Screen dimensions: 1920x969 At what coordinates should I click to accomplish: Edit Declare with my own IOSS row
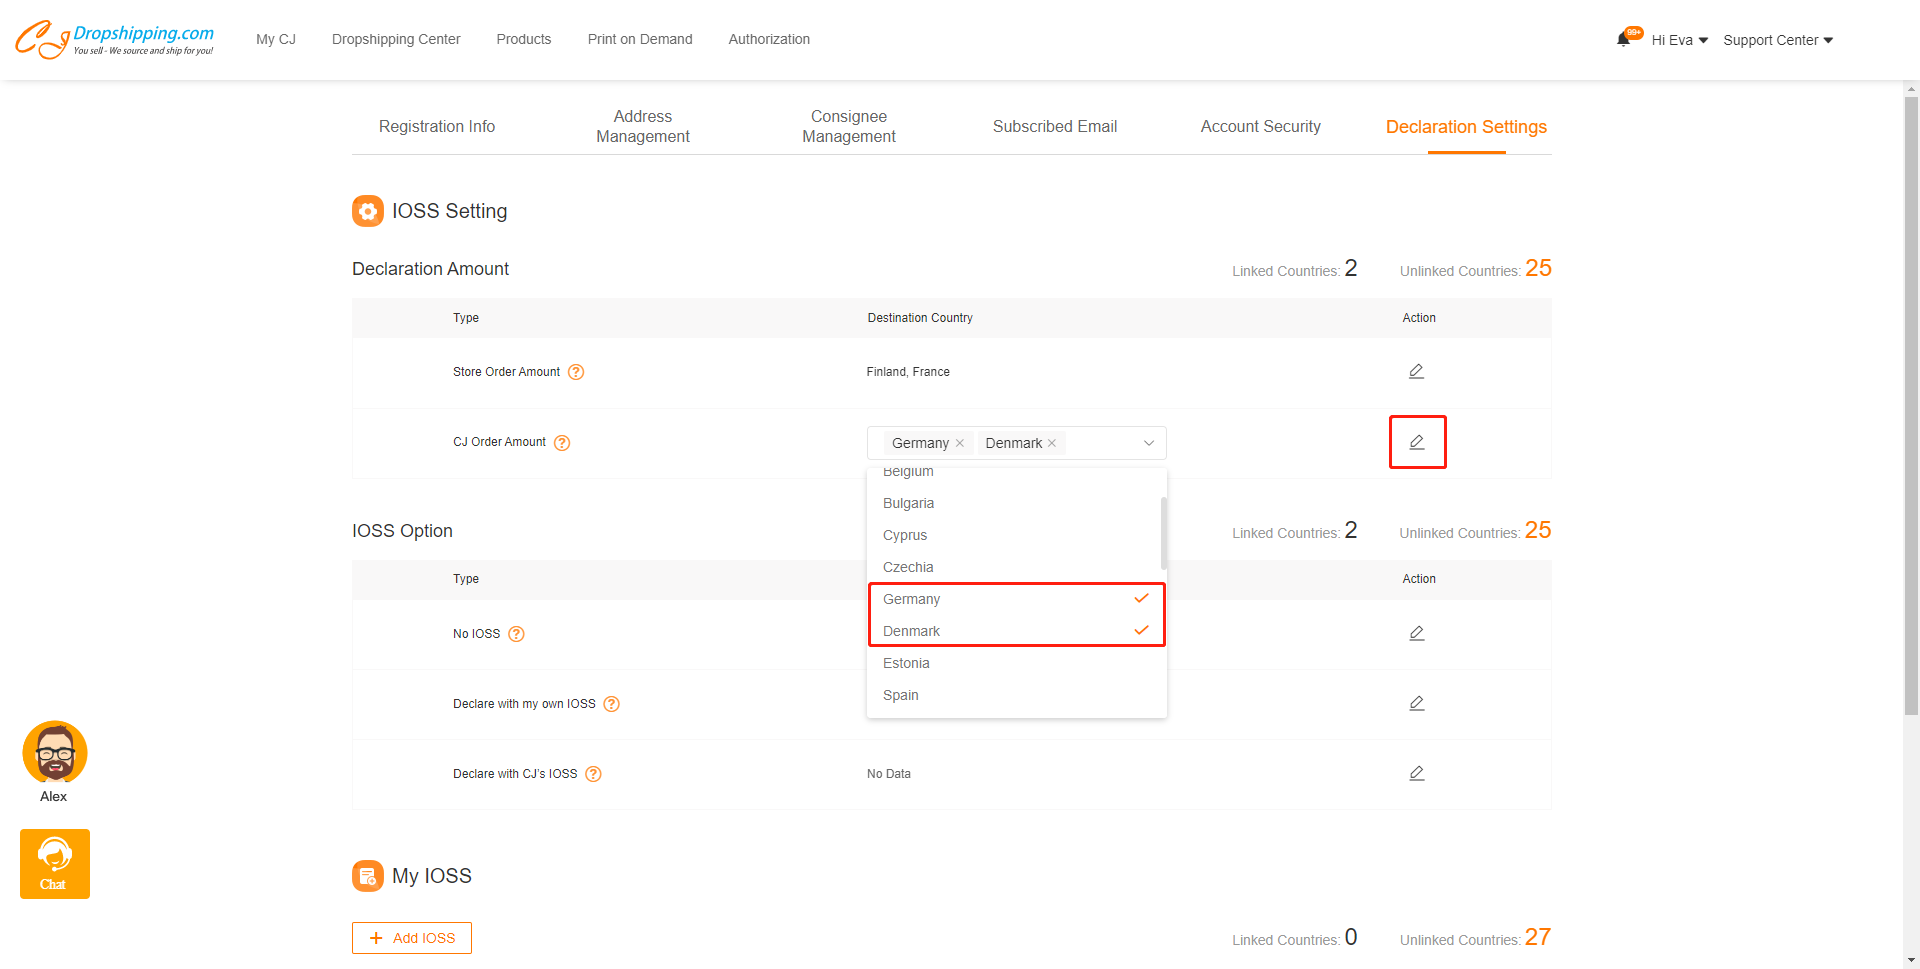coord(1416,703)
